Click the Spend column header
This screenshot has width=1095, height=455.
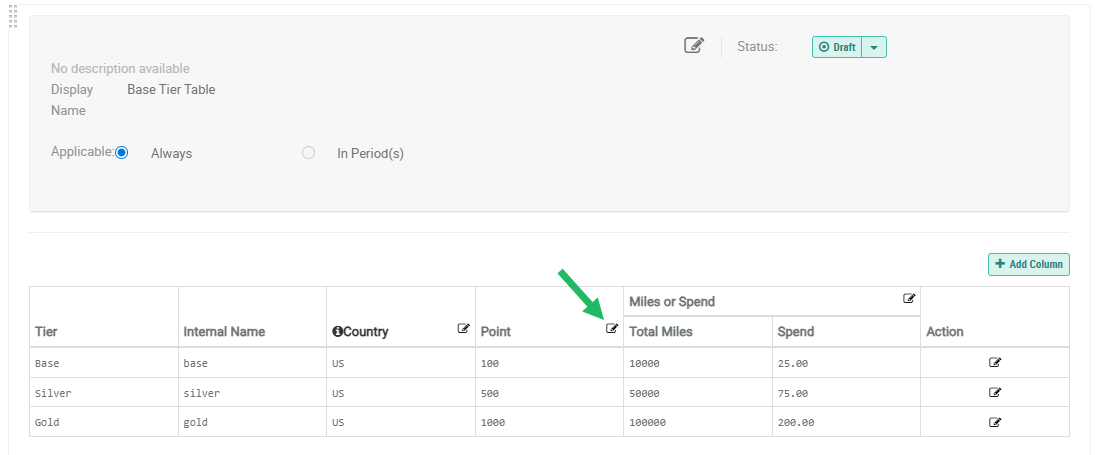click(x=796, y=331)
